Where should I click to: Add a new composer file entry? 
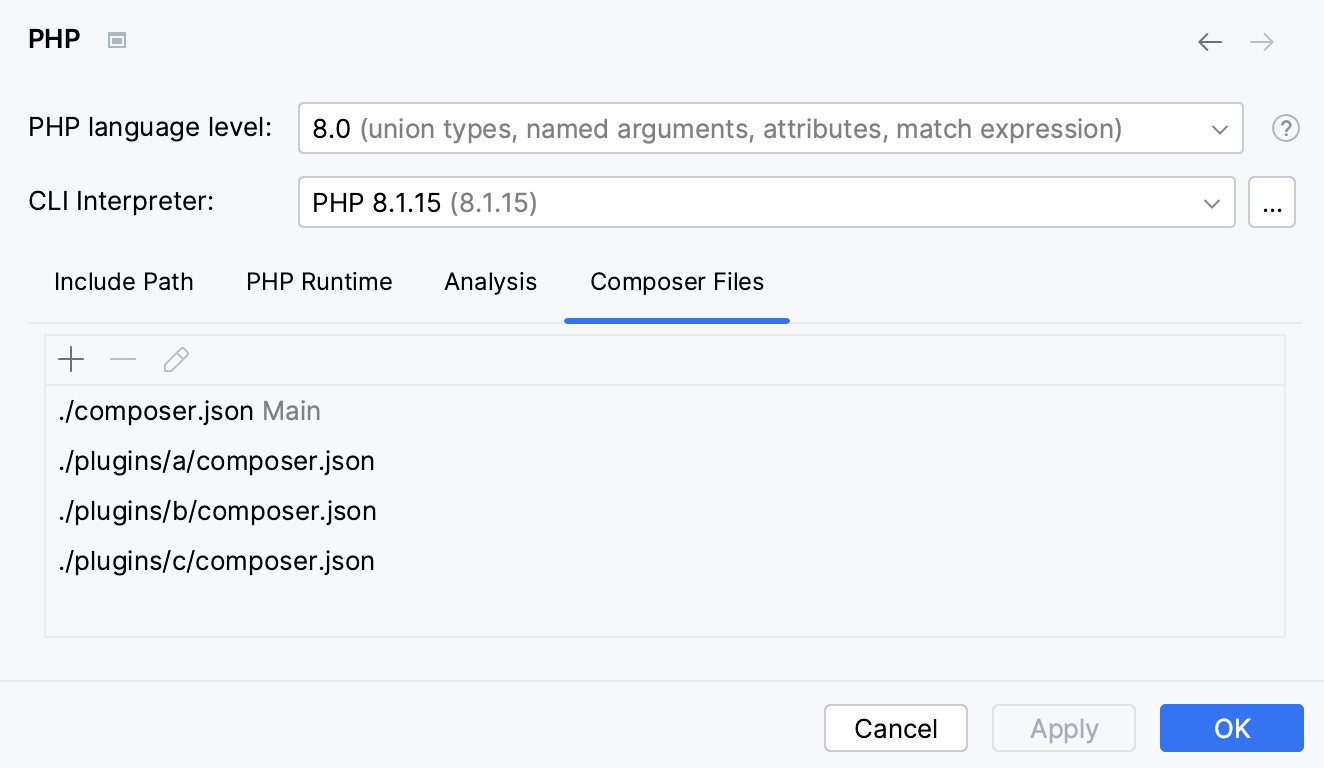coord(71,359)
